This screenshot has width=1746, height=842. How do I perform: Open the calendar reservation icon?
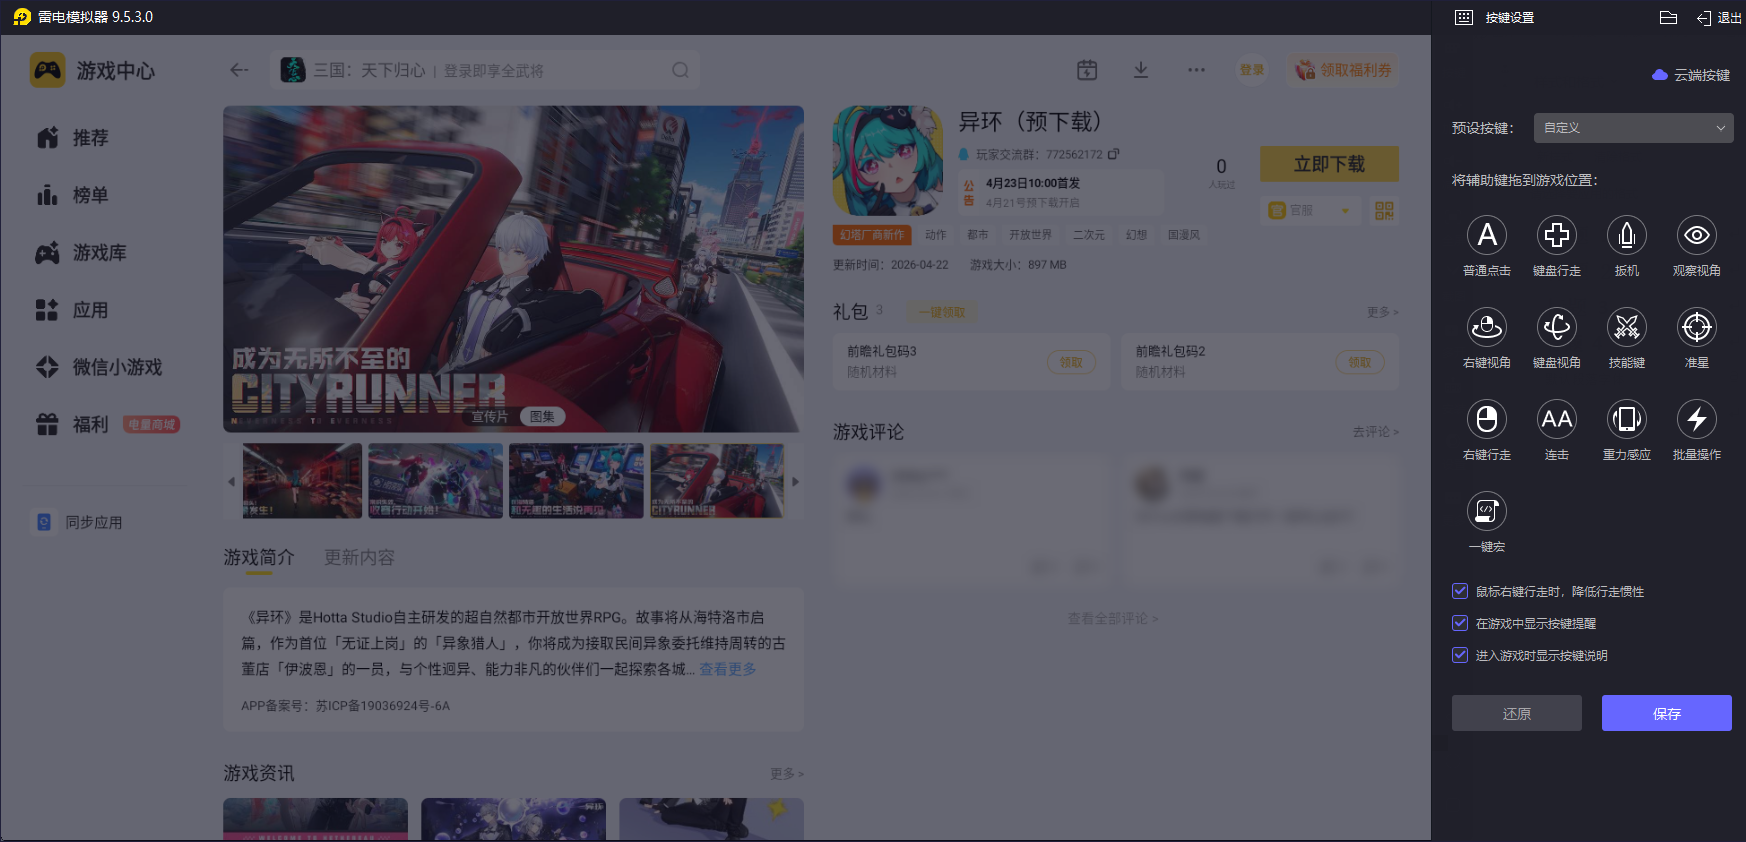pos(1087,70)
